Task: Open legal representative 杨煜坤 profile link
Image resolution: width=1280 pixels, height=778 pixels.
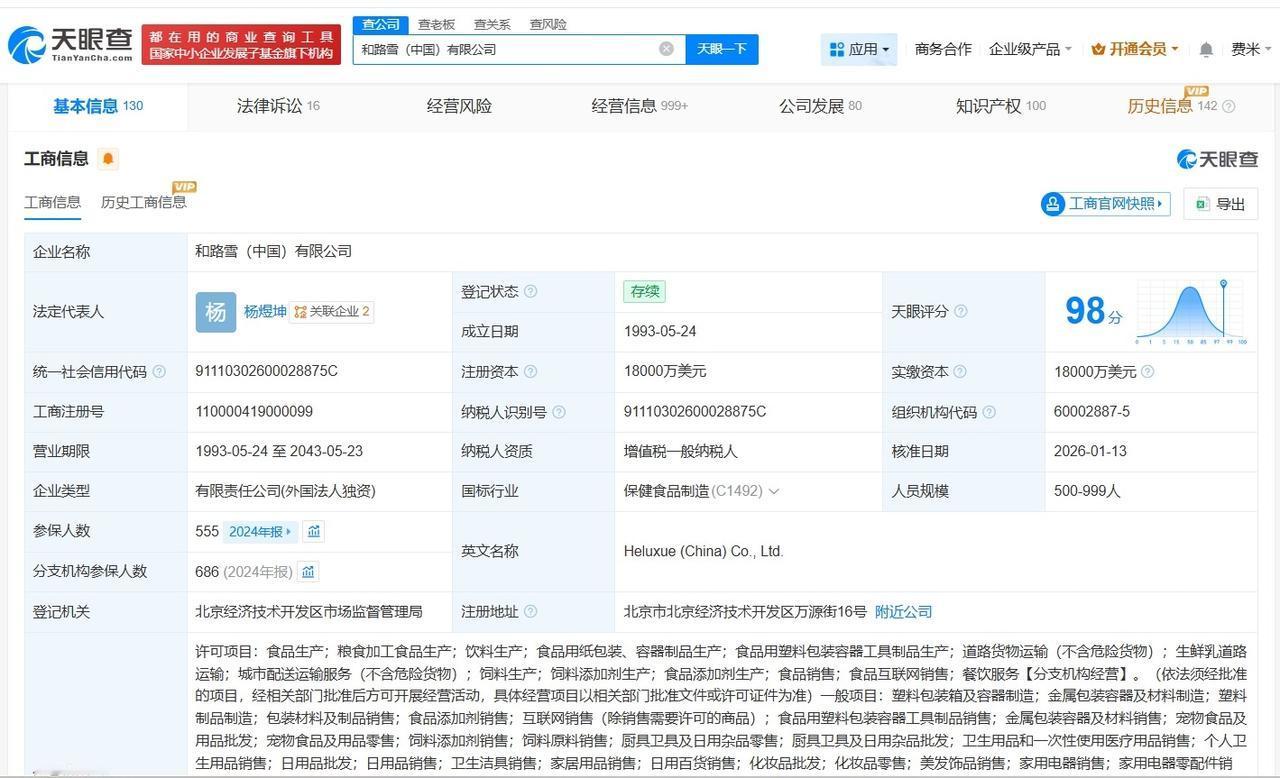Action: [265, 312]
